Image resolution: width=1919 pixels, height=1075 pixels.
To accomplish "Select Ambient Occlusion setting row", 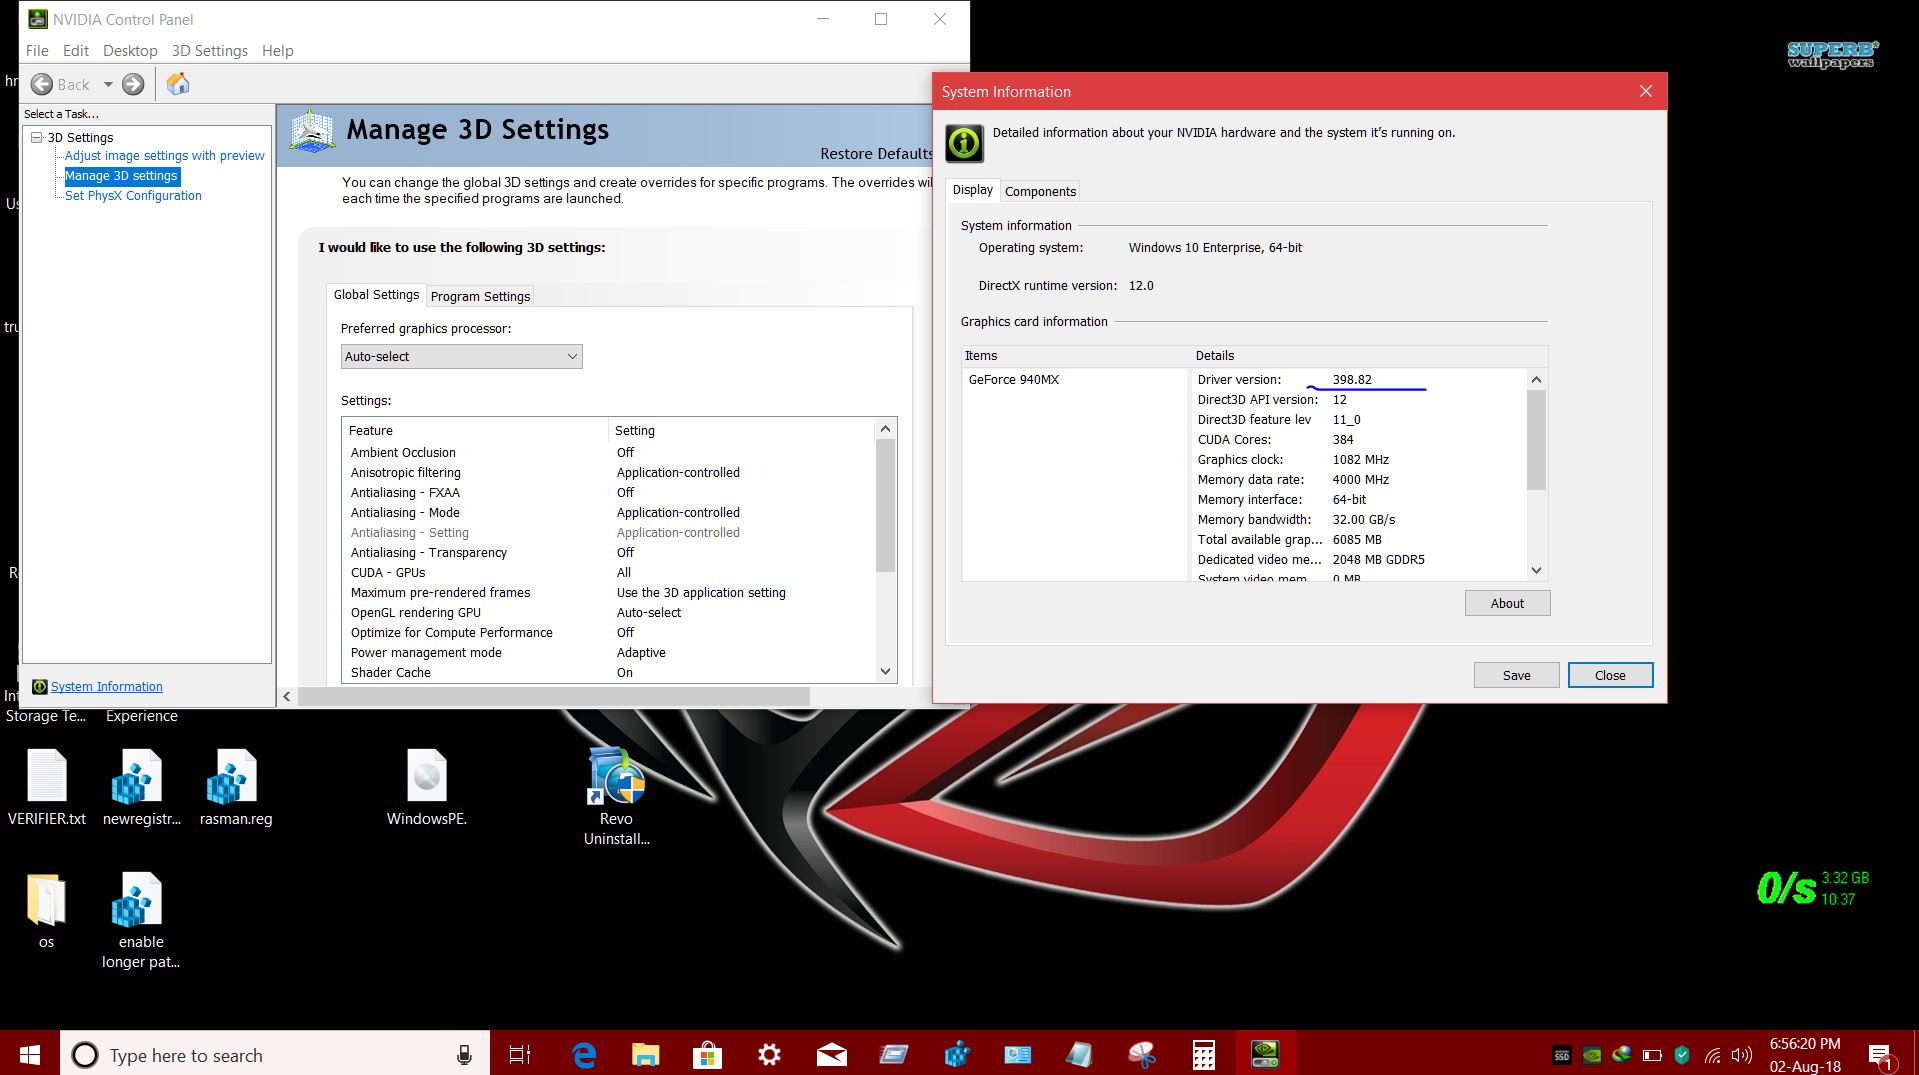I will point(609,453).
